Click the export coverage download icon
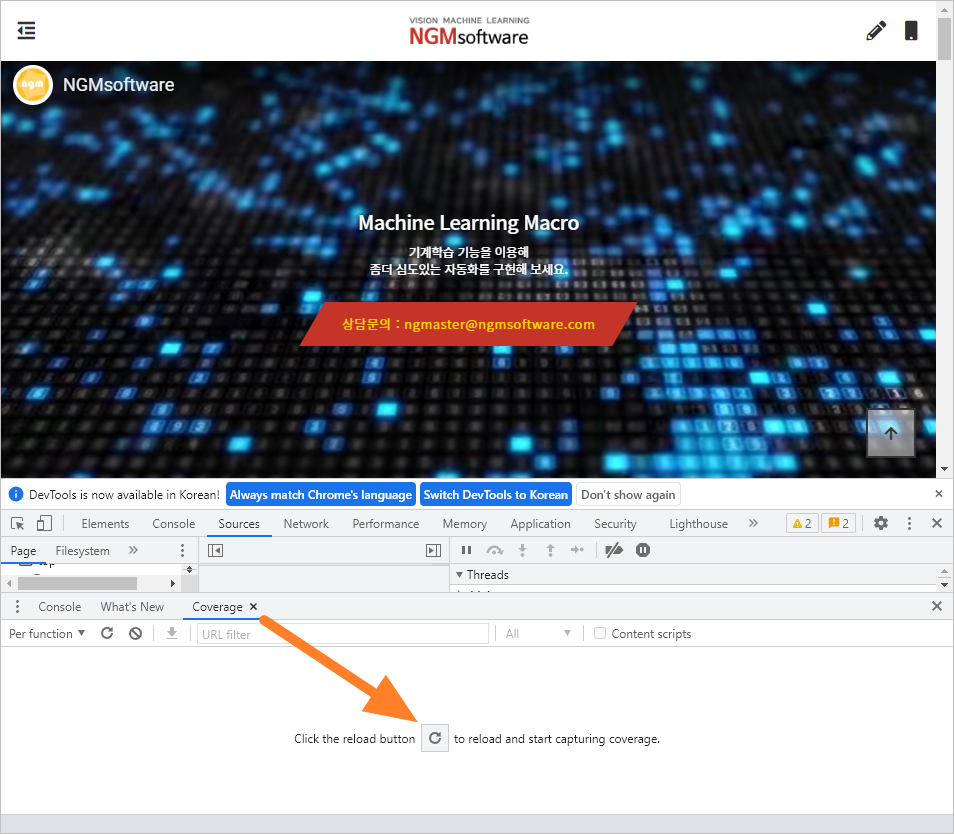The height and width of the screenshot is (834, 954). pos(172,633)
